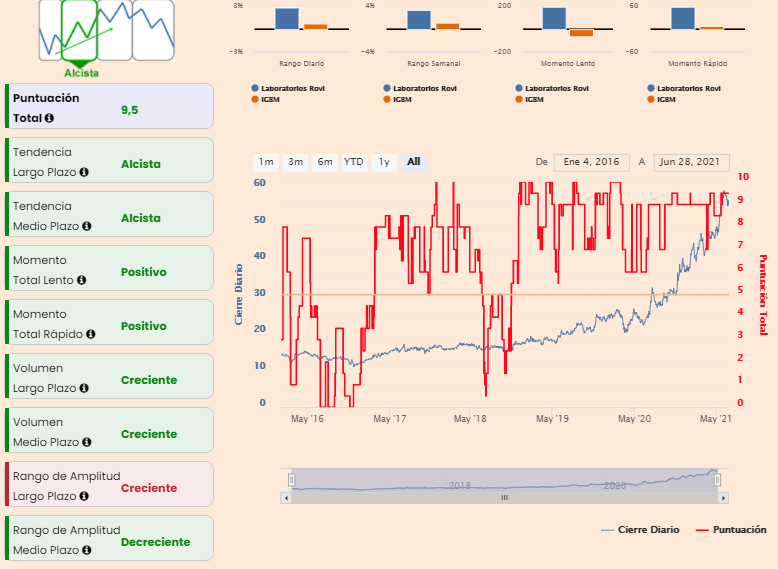The width and height of the screenshot is (778, 569).
Task: Click Decreciente in Rango de Amplitud Medio Plazo
Action: coord(156,542)
